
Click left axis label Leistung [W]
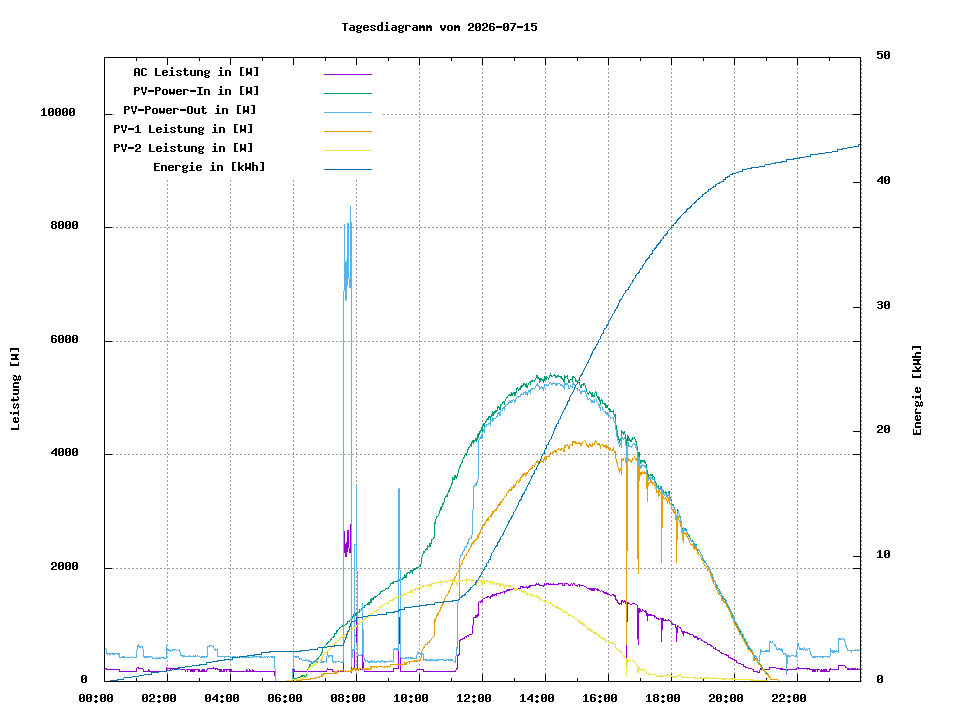[x=15, y=389]
